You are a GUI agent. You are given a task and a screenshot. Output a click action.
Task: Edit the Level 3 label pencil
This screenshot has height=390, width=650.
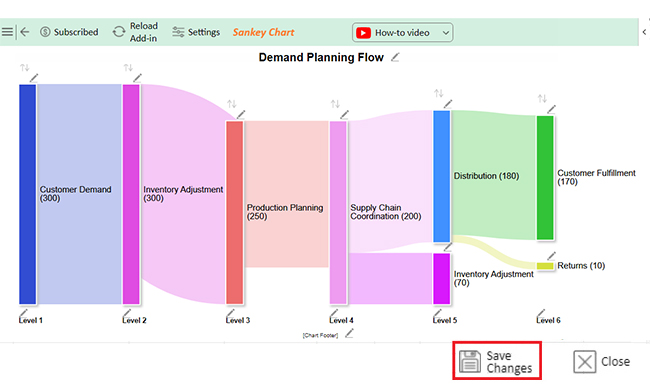[230, 313]
